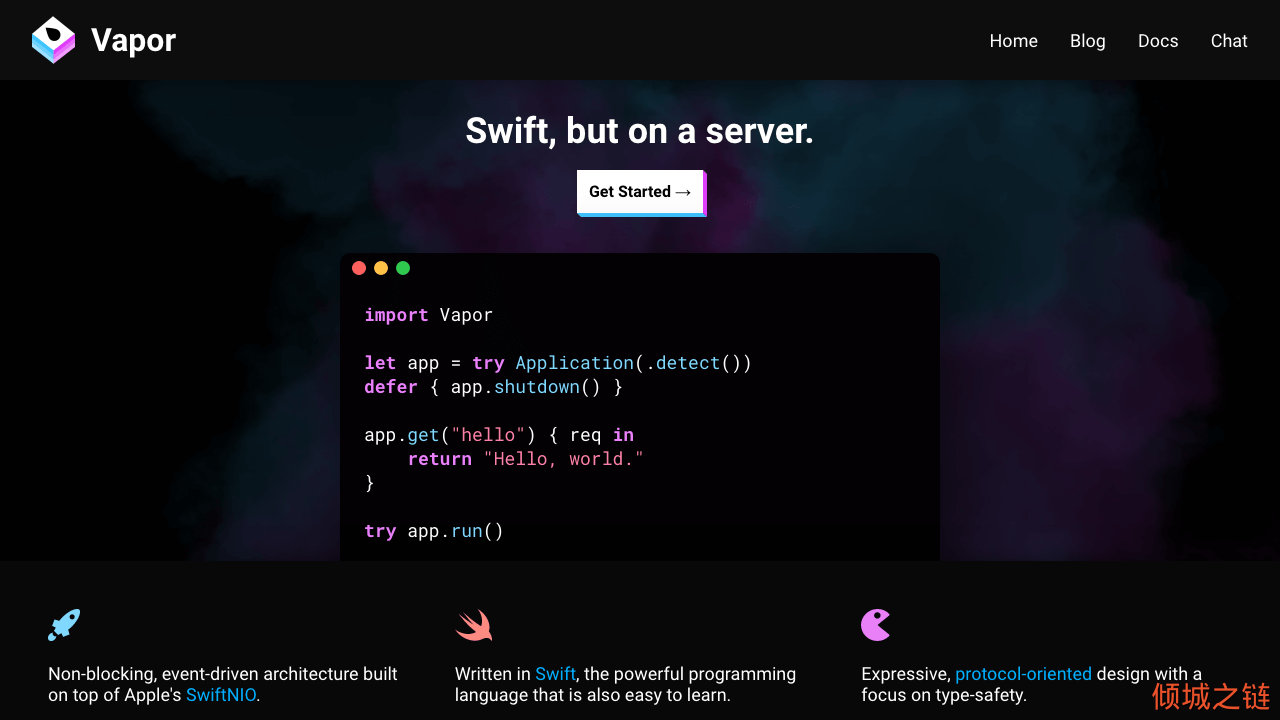This screenshot has width=1280, height=720.
Task: Open the Home nav link
Action: tap(1013, 41)
